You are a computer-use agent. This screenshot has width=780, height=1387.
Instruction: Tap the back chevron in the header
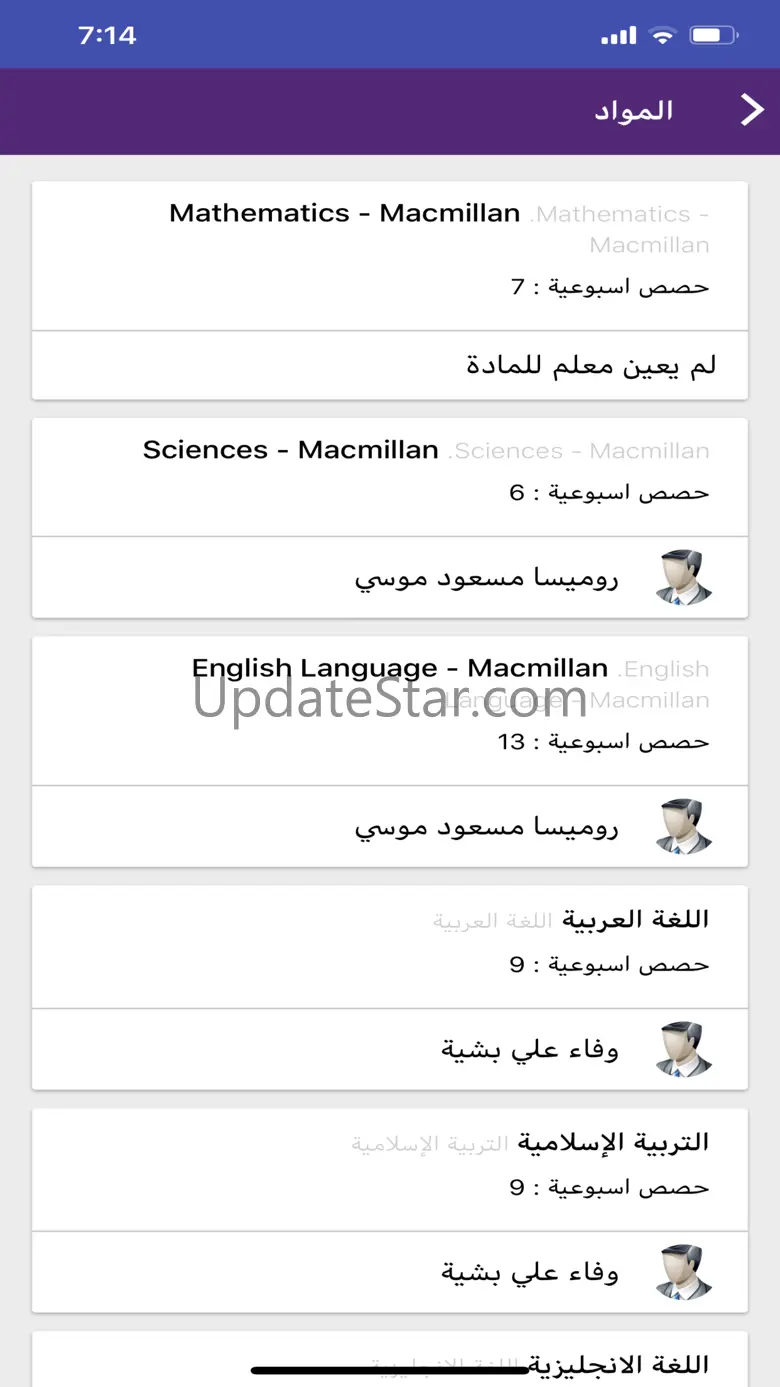coord(751,110)
